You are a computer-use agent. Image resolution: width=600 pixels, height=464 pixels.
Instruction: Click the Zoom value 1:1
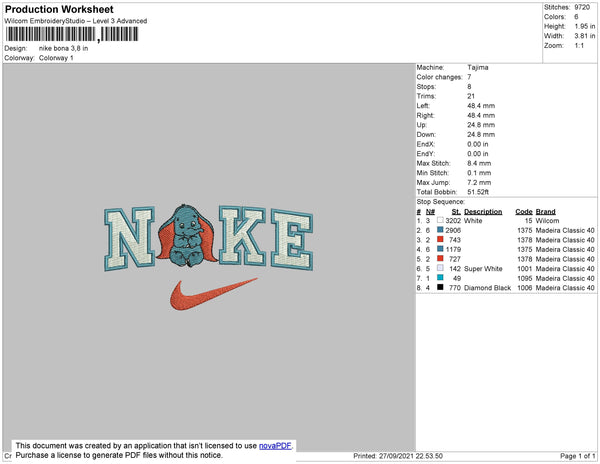point(579,46)
